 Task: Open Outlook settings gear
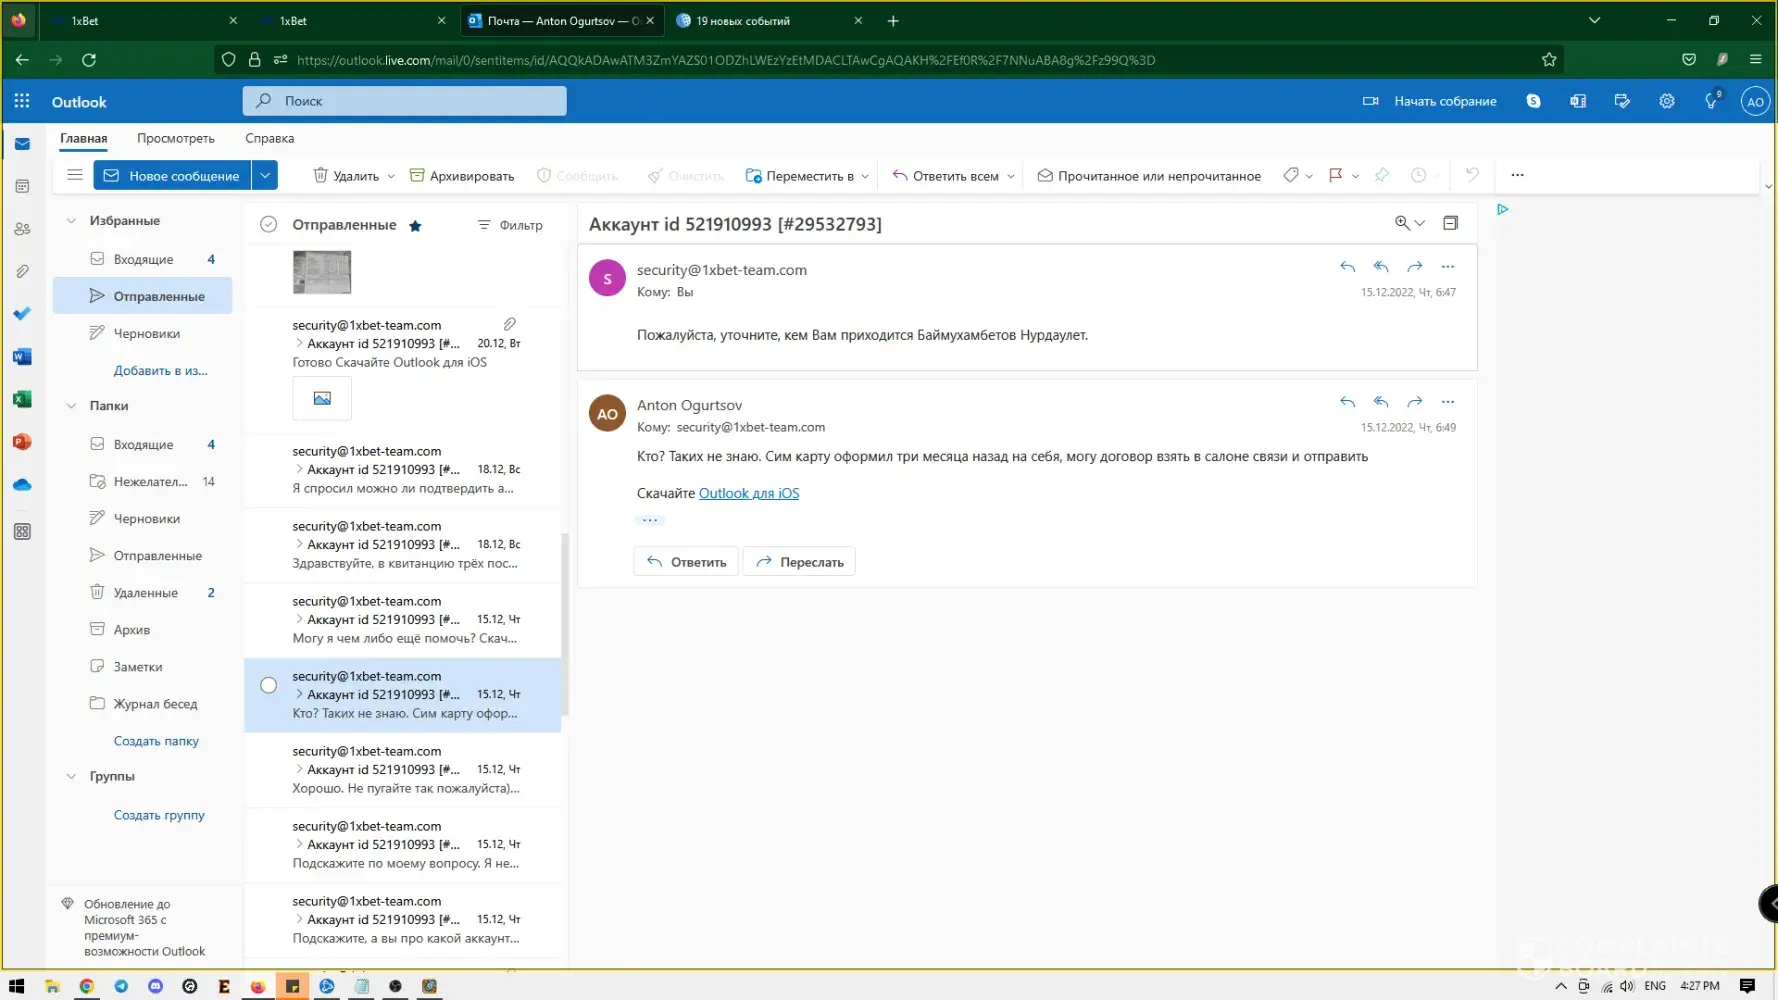pyautogui.click(x=1666, y=101)
